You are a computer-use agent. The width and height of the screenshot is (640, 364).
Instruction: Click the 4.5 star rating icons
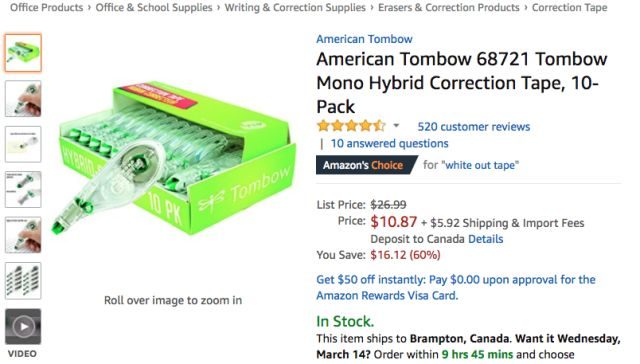click(x=351, y=126)
